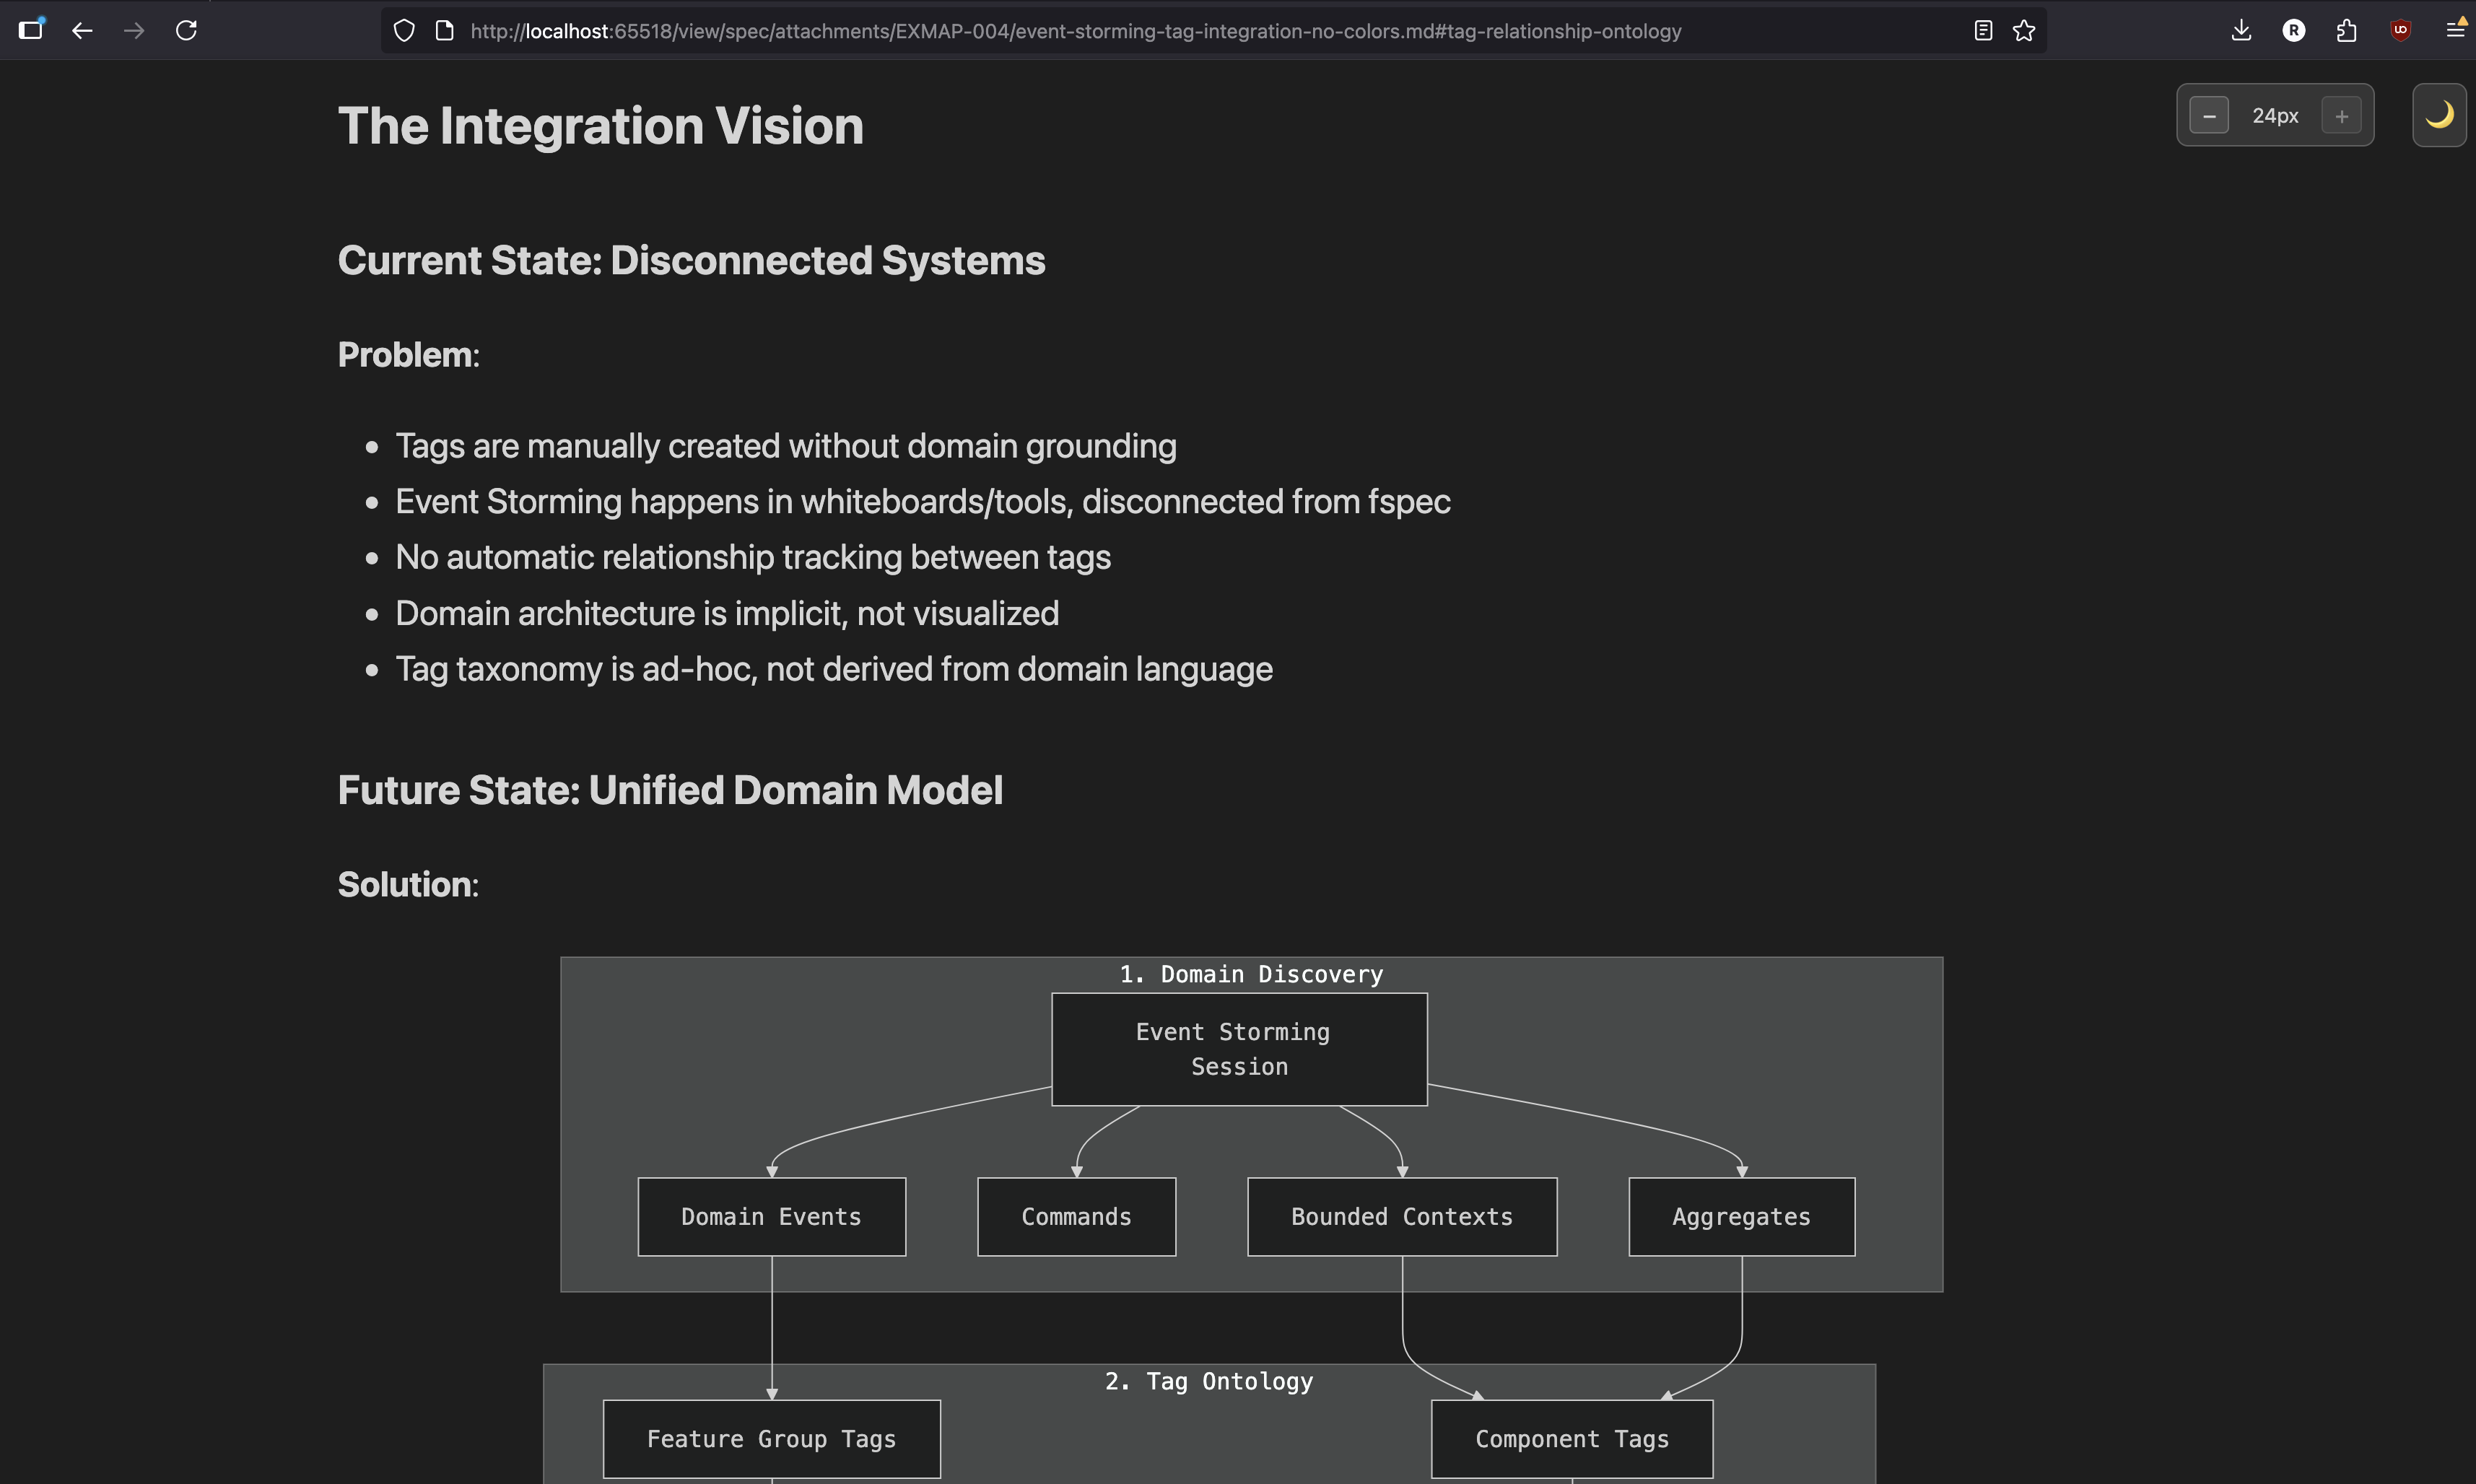Click 'No automatic relationship tracking' bullet

click(x=753, y=557)
